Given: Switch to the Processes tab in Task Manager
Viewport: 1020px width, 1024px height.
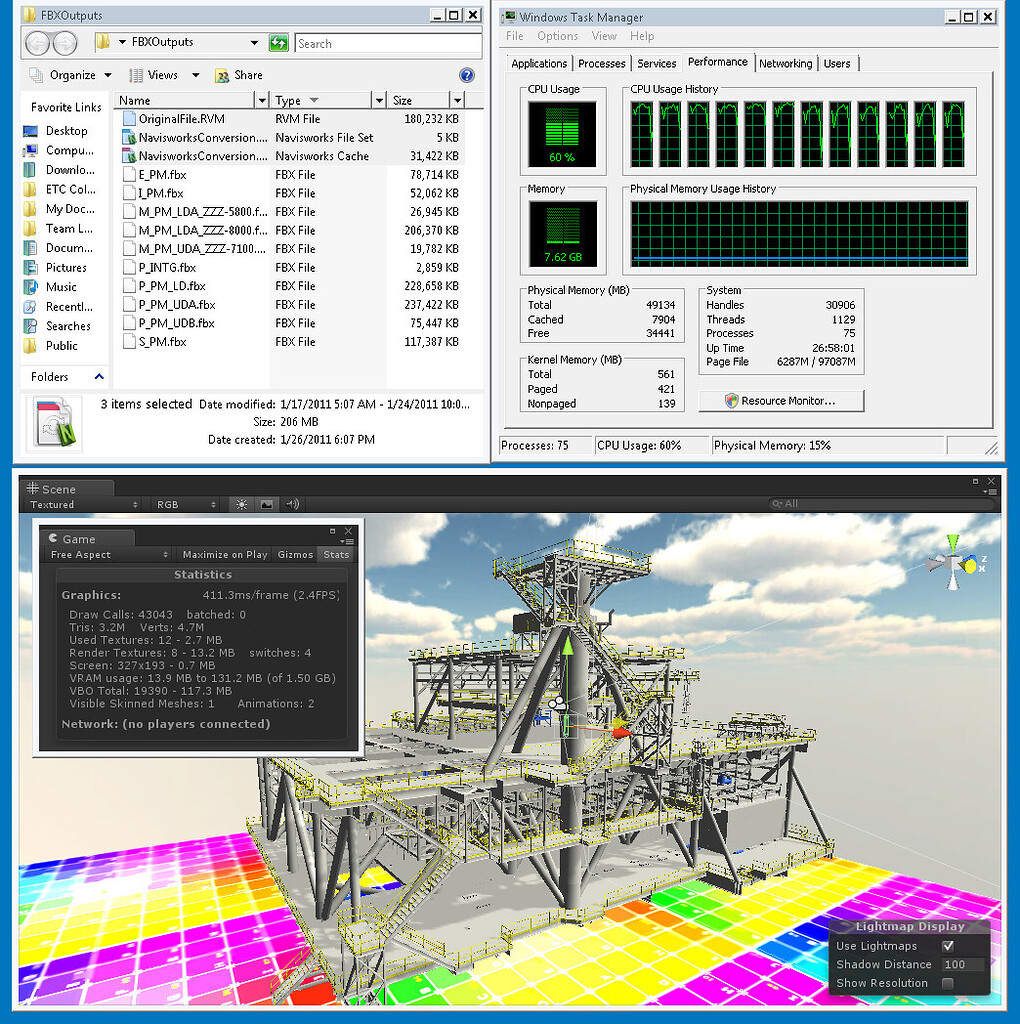Looking at the screenshot, I should point(601,63).
